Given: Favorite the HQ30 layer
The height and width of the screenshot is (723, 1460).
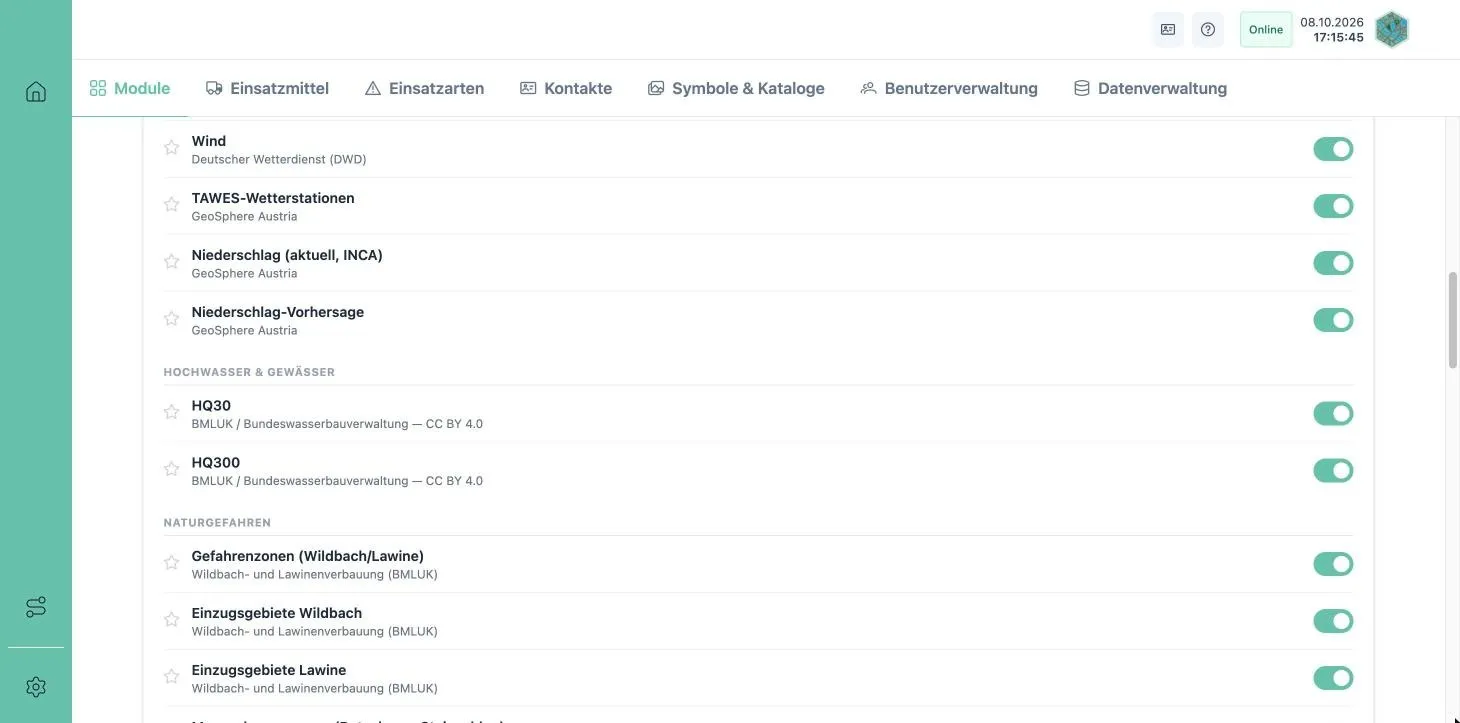Looking at the screenshot, I should 171,412.
